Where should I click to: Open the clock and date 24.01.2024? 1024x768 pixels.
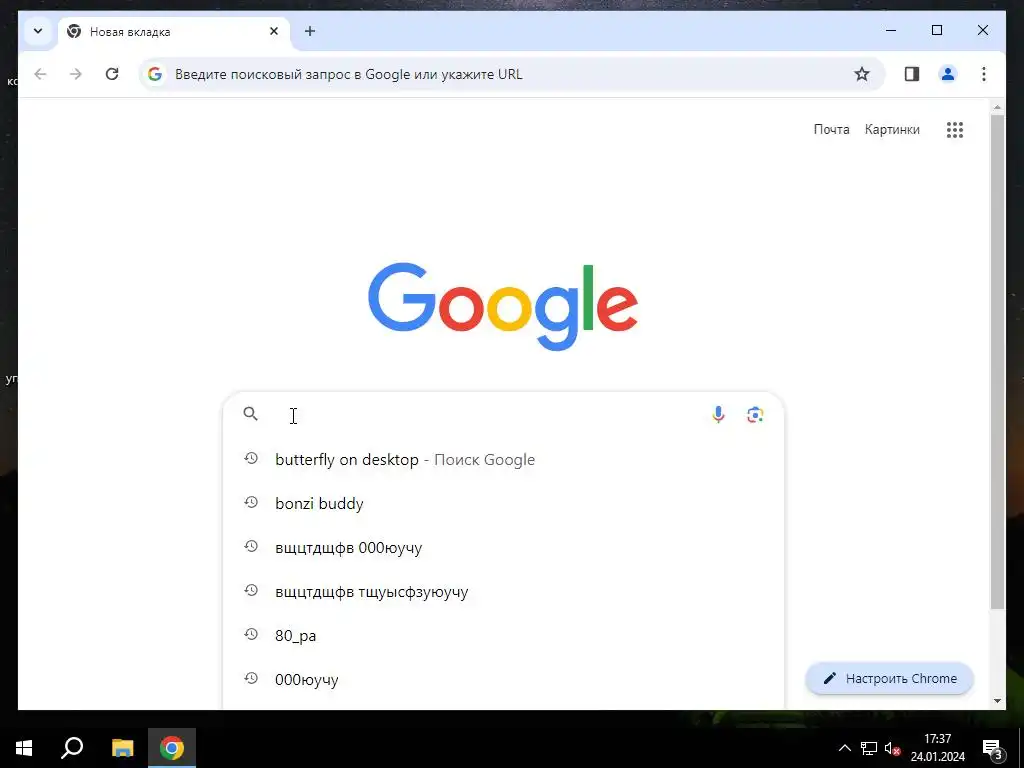pyautogui.click(x=938, y=748)
